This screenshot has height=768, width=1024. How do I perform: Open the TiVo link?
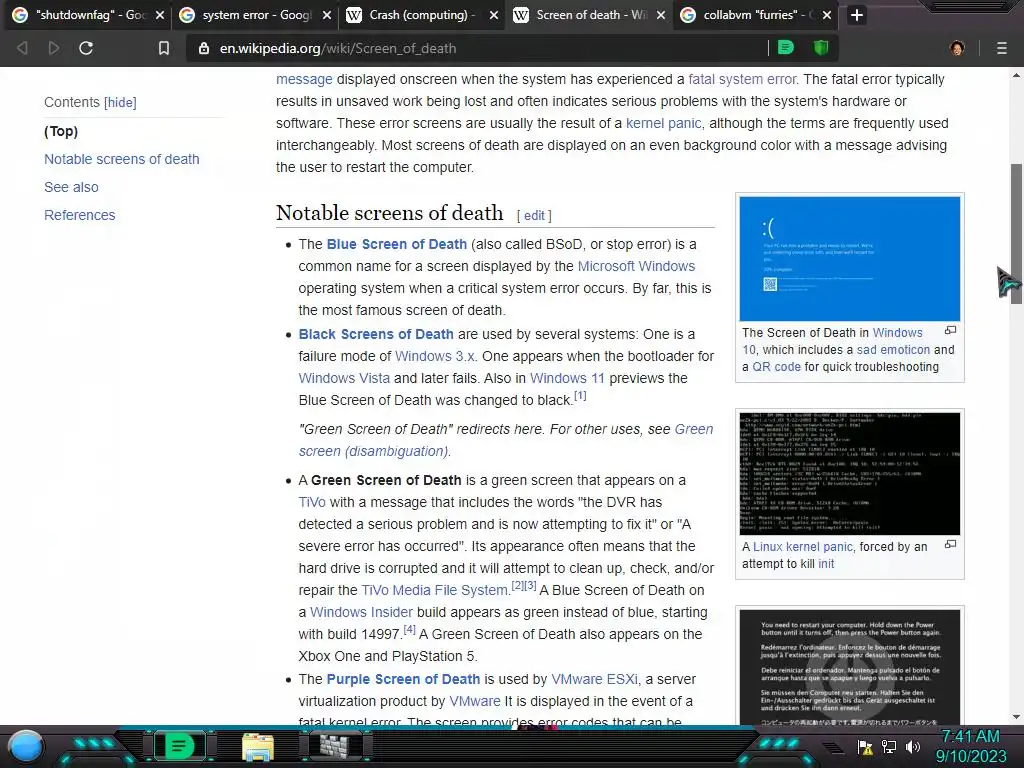[312, 502]
